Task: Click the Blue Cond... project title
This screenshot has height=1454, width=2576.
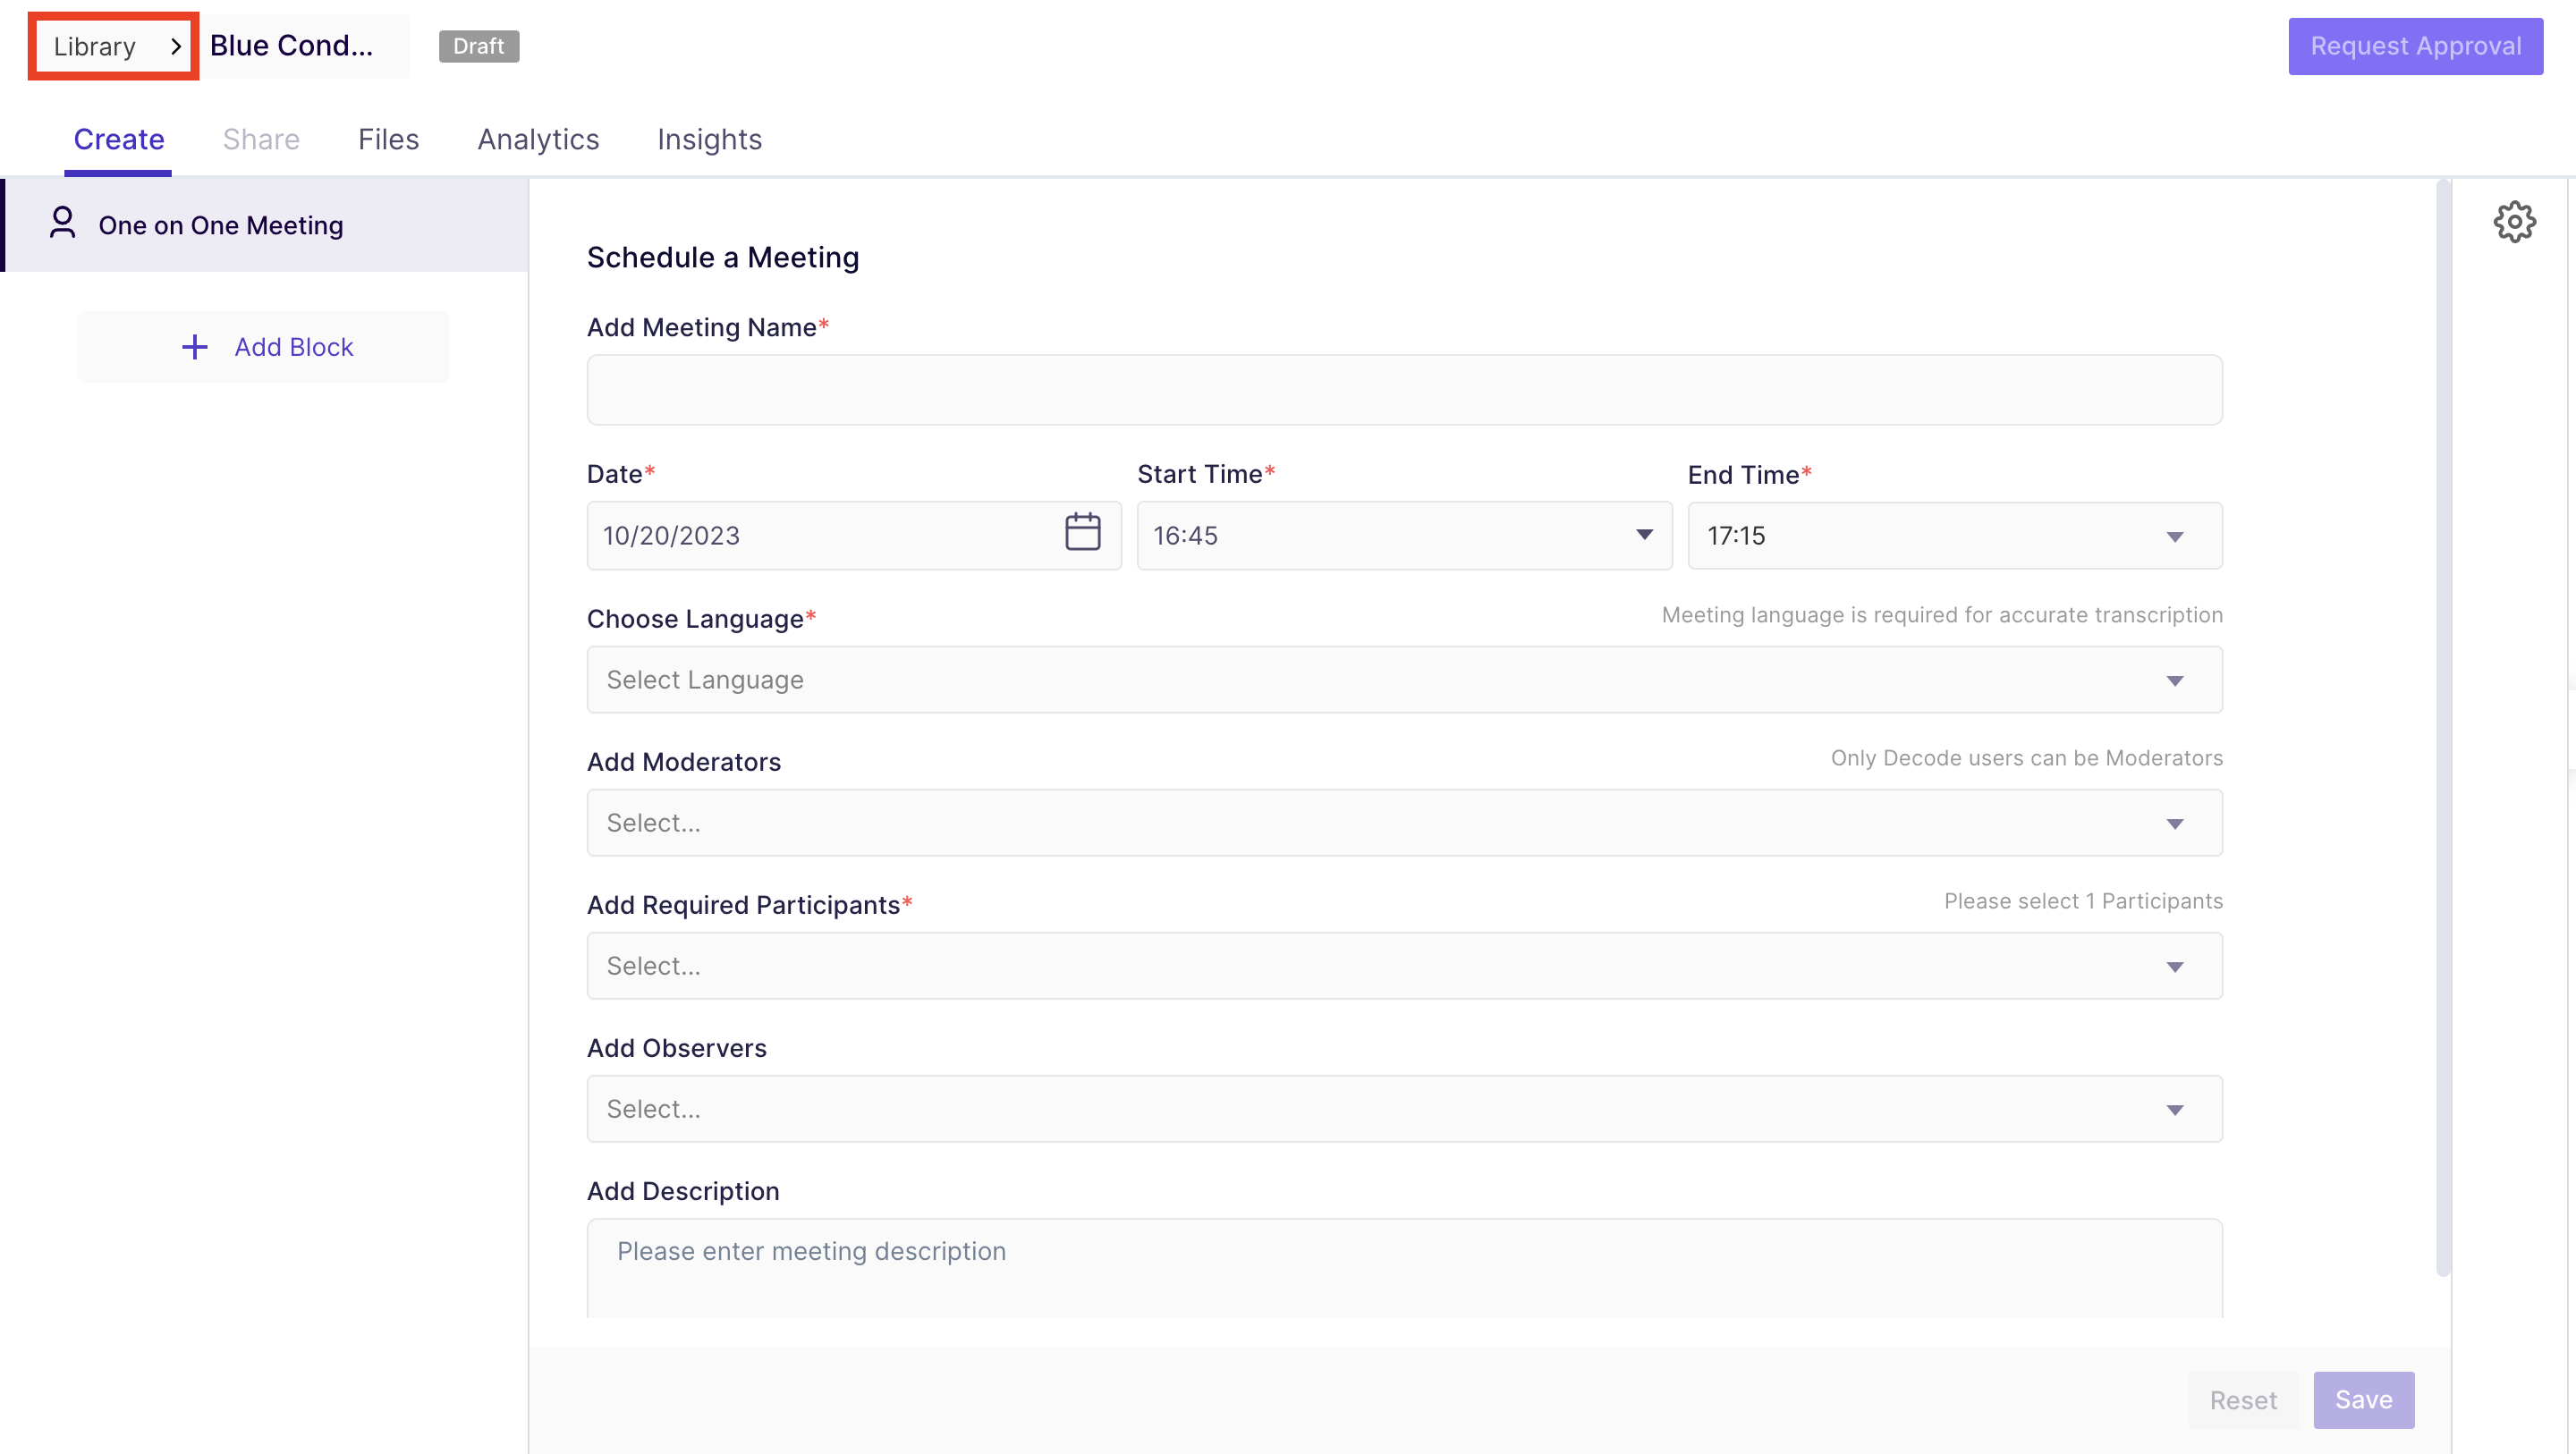Action: 291,45
